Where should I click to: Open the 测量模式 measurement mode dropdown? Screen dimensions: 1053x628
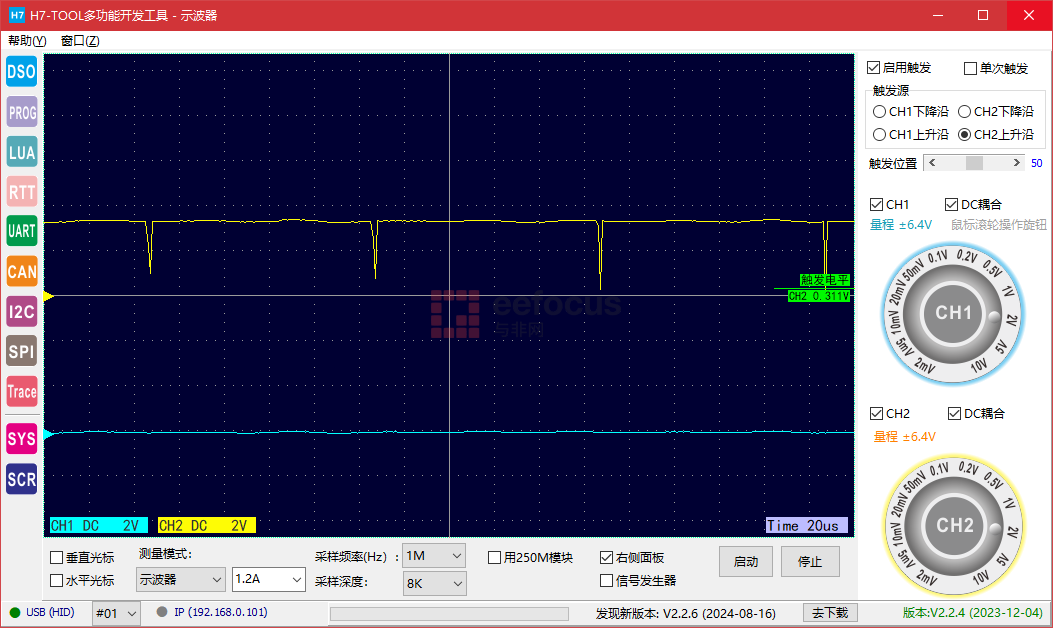(180, 580)
